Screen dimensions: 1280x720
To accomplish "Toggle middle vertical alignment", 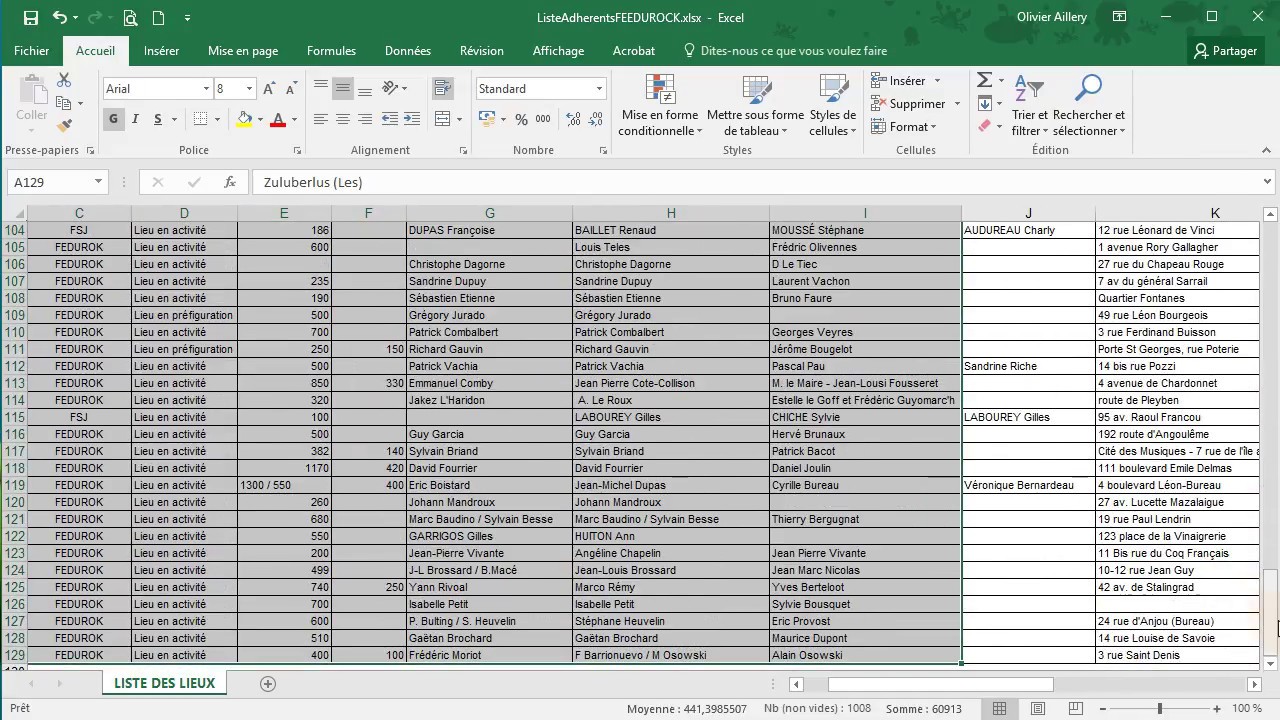I will [x=342, y=88].
